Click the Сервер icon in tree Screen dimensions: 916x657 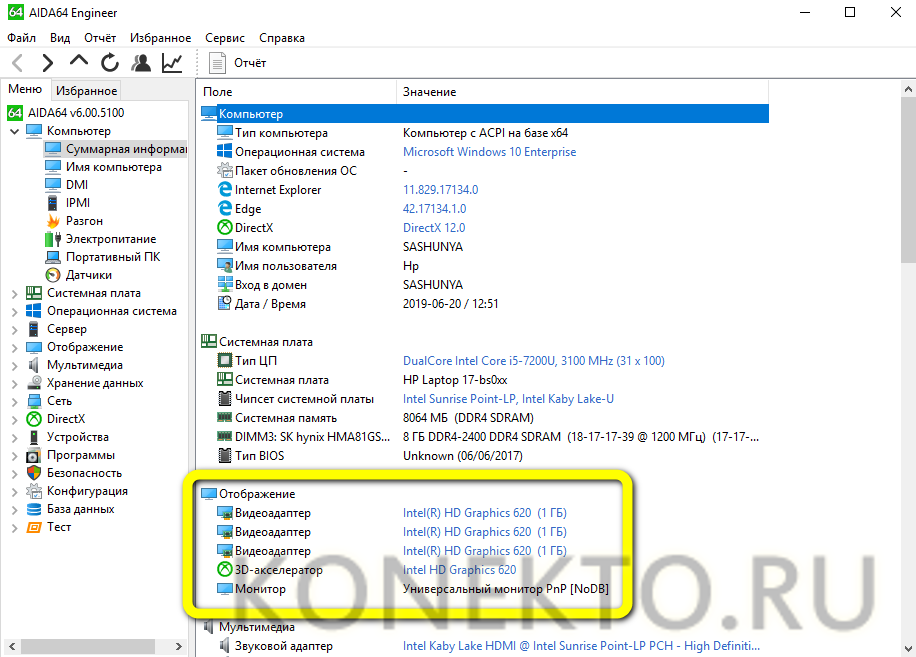[x=34, y=329]
